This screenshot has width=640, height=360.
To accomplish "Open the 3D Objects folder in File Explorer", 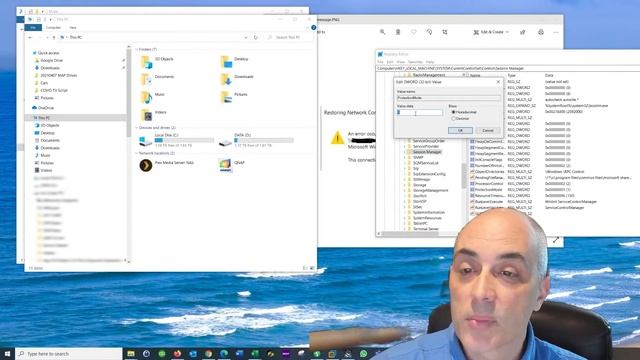I will [x=157, y=61].
